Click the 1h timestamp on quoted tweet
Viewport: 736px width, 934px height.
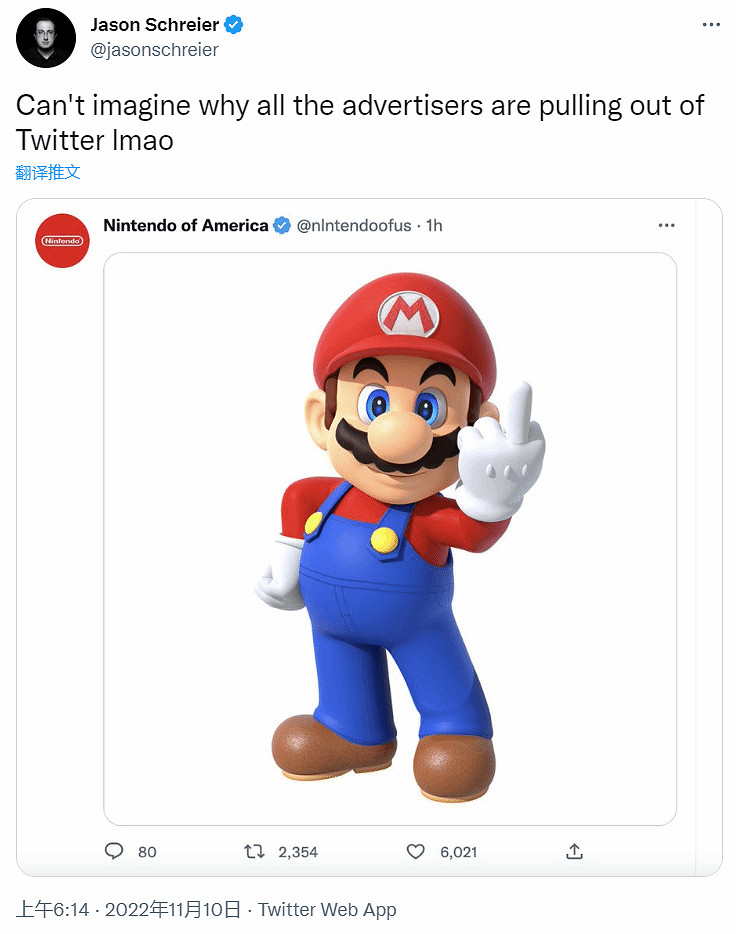[x=434, y=225]
